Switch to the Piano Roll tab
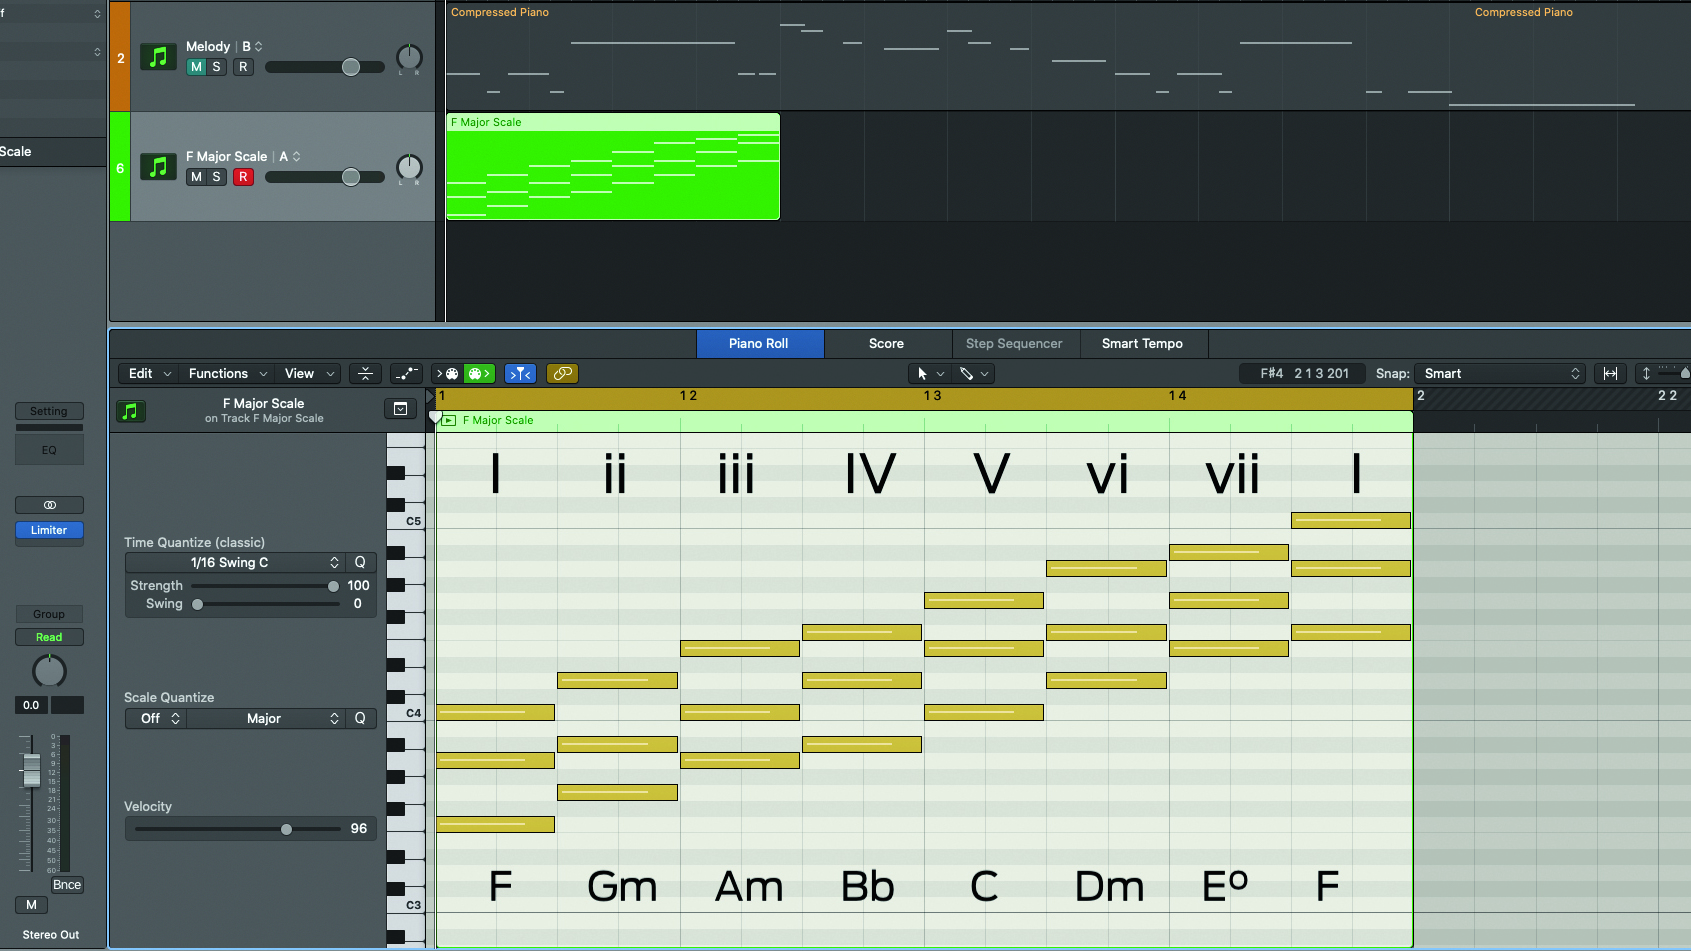The height and width of the screenshot is (951, 1691). (x=759, y=343)
